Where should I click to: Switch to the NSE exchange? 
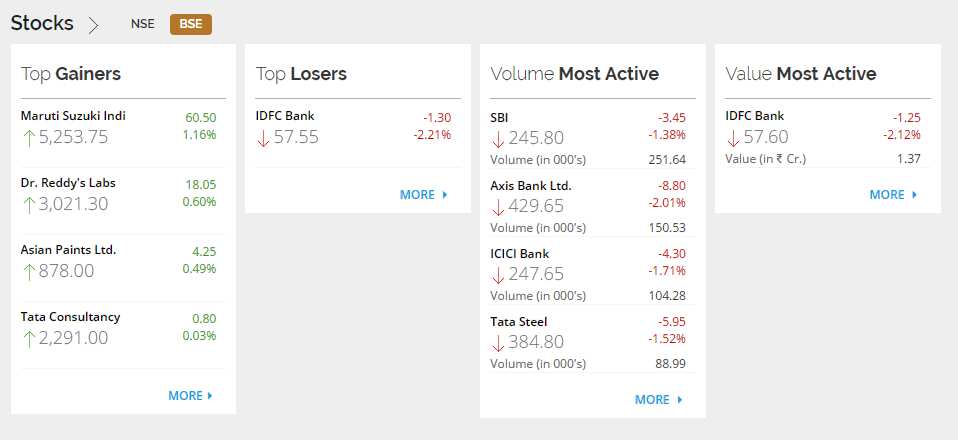click(x=142, y=24)
